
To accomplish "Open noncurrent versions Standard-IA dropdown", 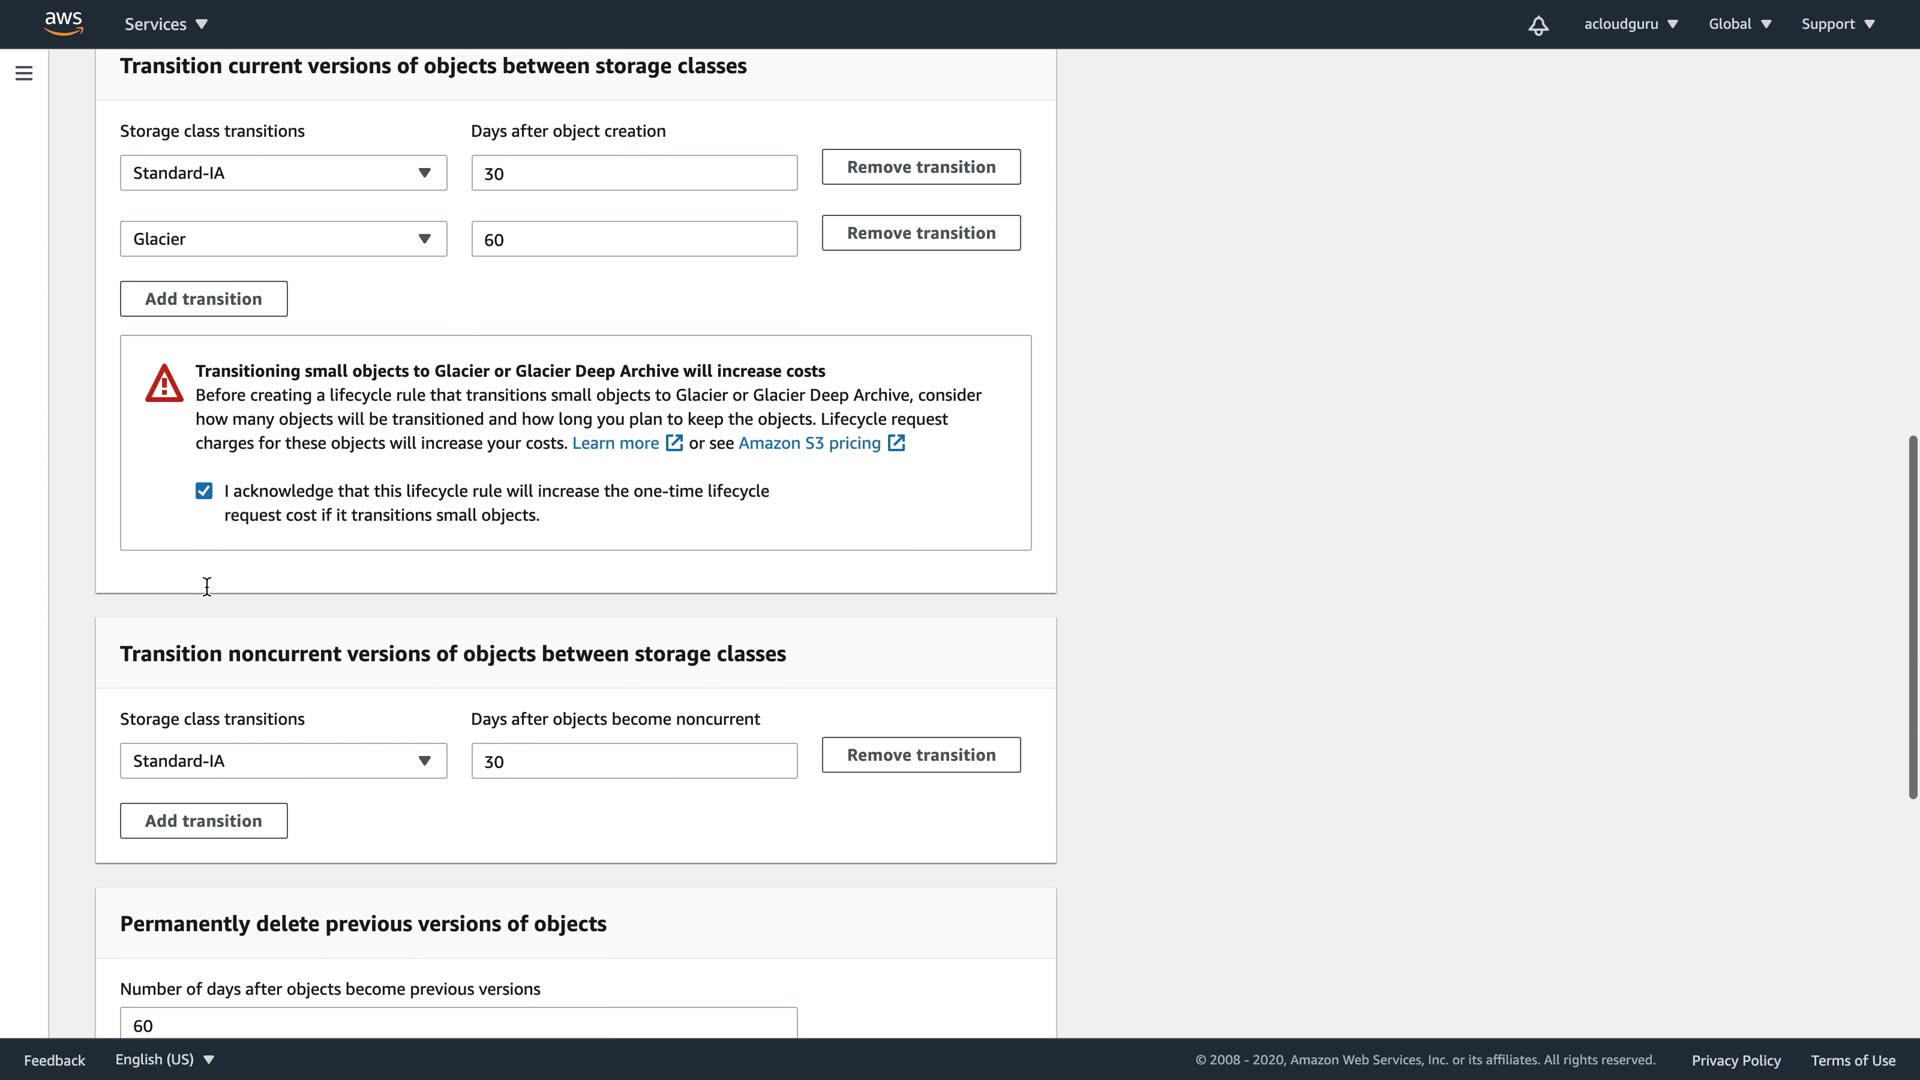I will [283, 761].
